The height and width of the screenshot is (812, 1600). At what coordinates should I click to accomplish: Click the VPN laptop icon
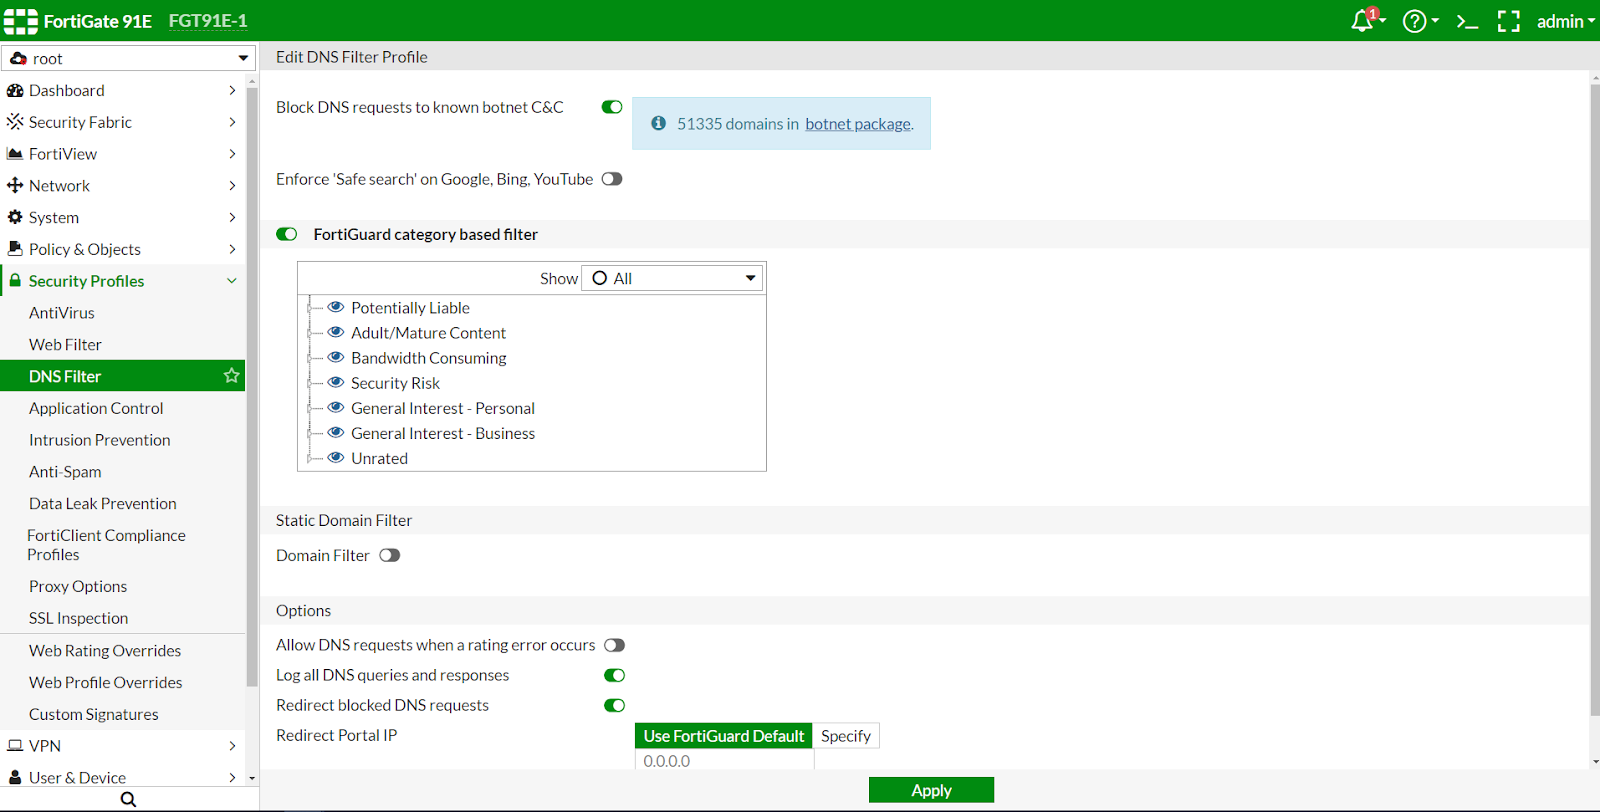tap(15, 745)
